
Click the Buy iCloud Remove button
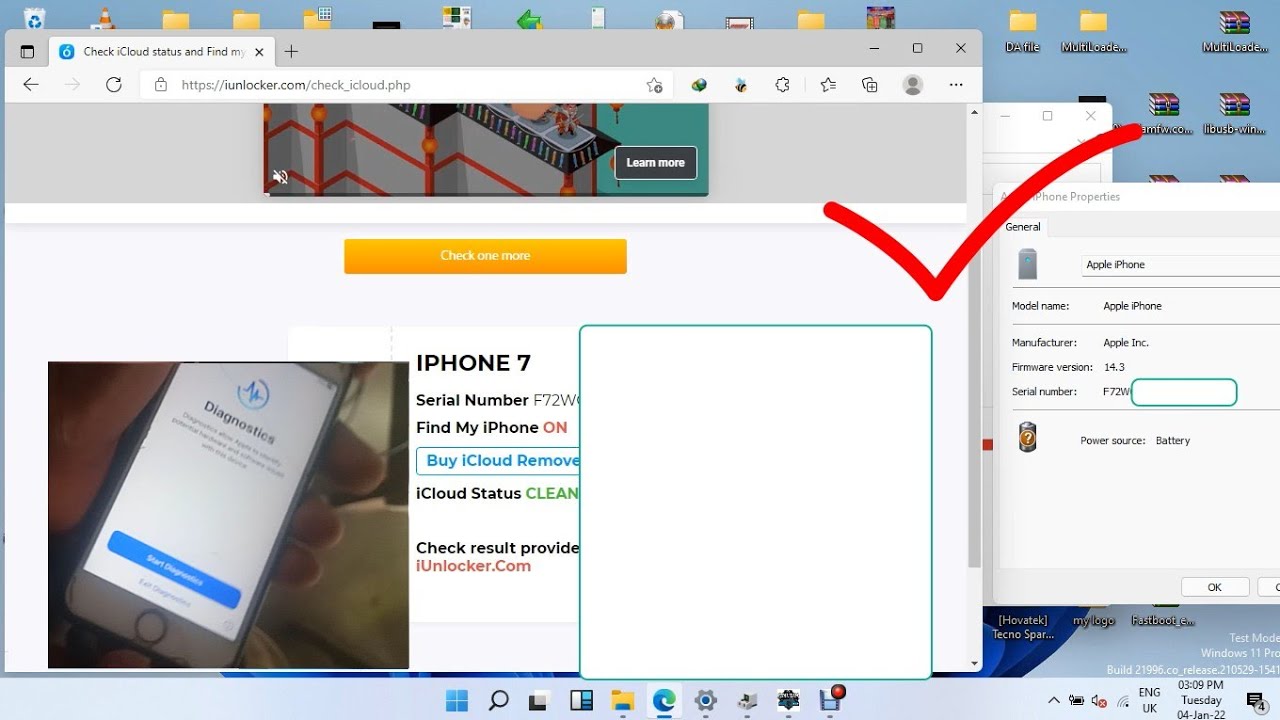(x=498, y=461)
